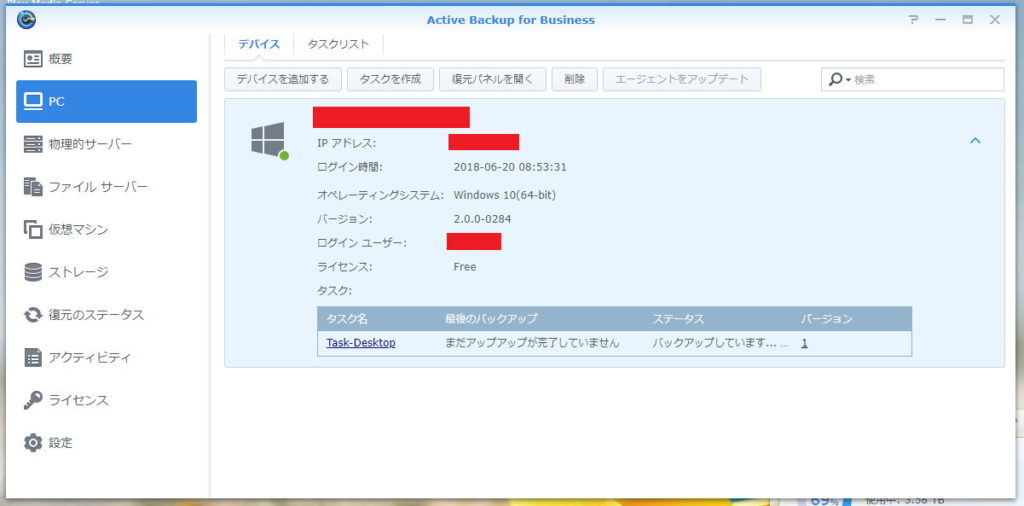Click まだアップアップが完了していません cell

[532, 343]
